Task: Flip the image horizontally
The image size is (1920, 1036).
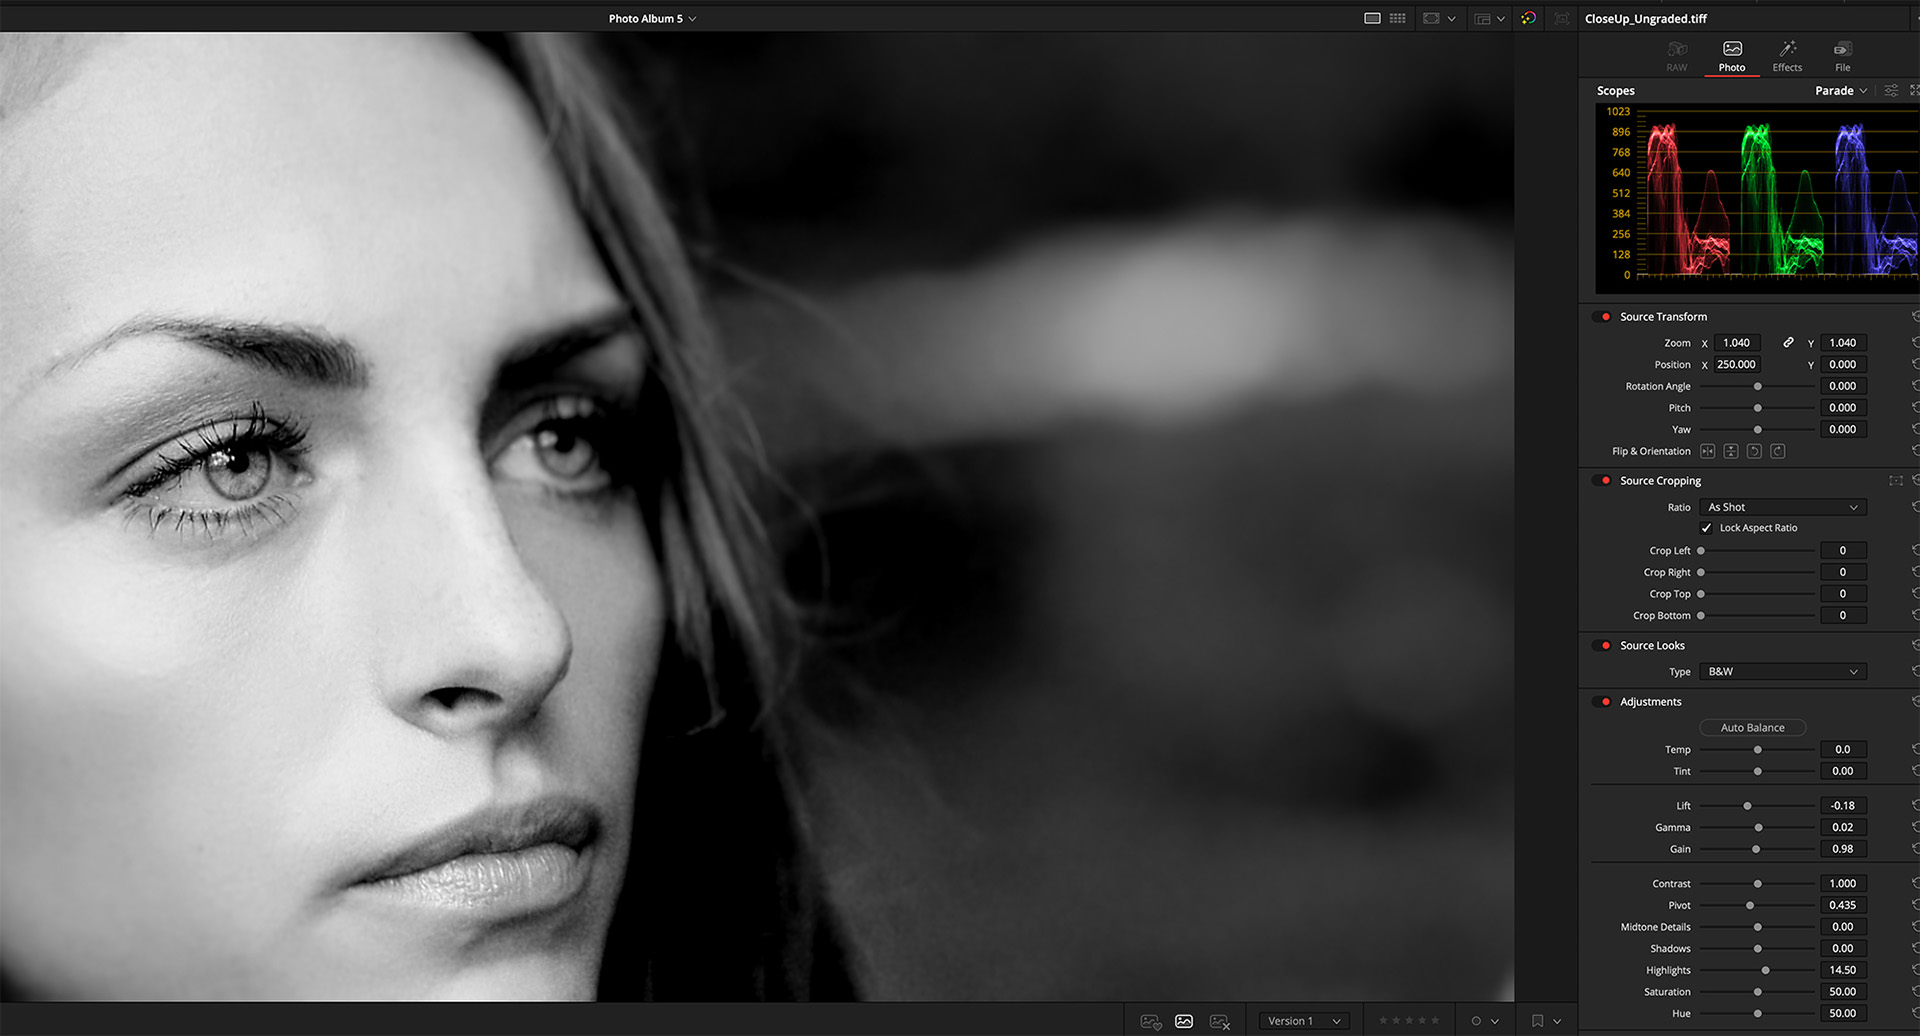Action: (x=1707, y=451)
